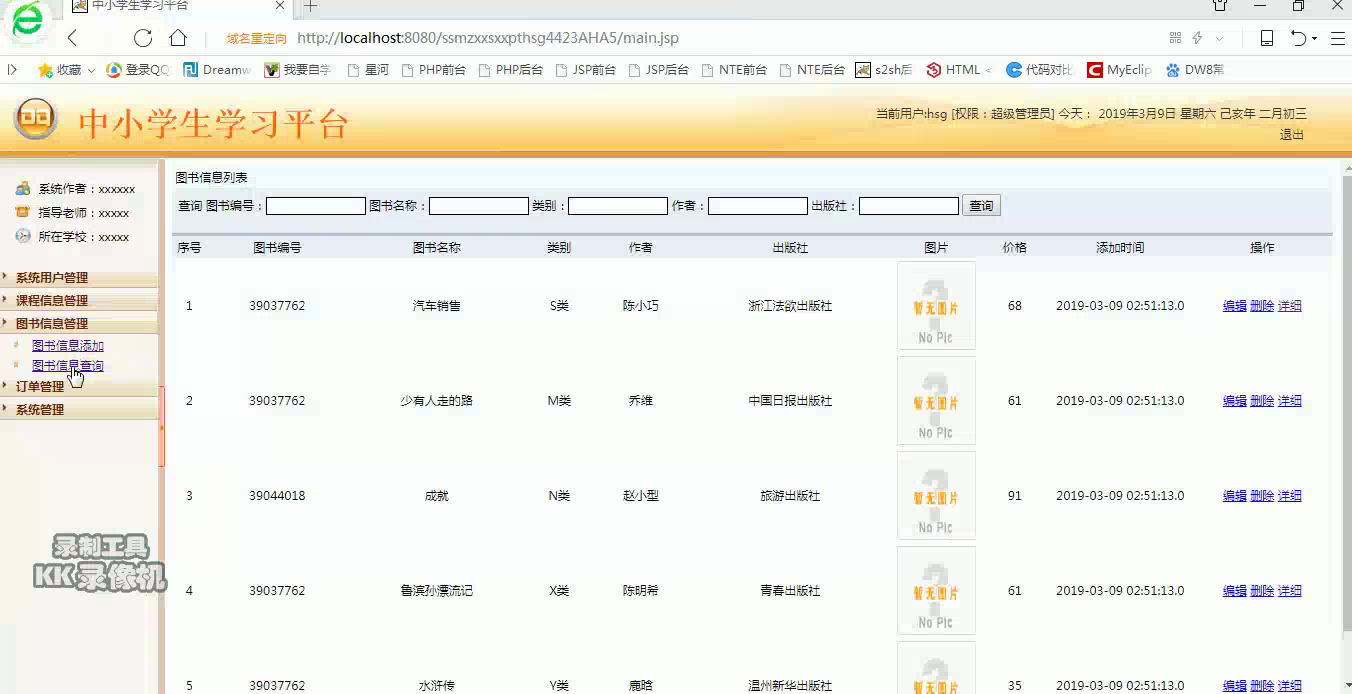The image size is (1352, 694).
Task: Expand 订单管理 menu
Action: tap(79, 386)
